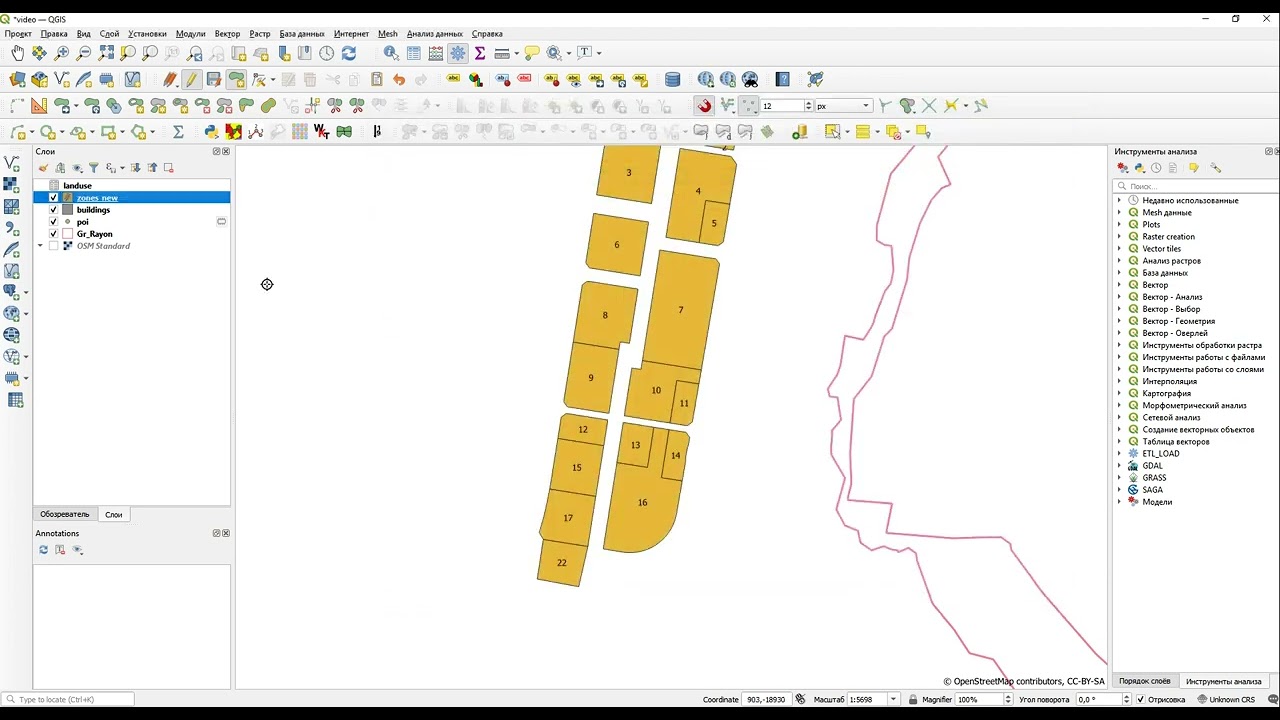Open the attribute table icon
The width and height of the screenshot is (1280, 720).
pos(414,53)
